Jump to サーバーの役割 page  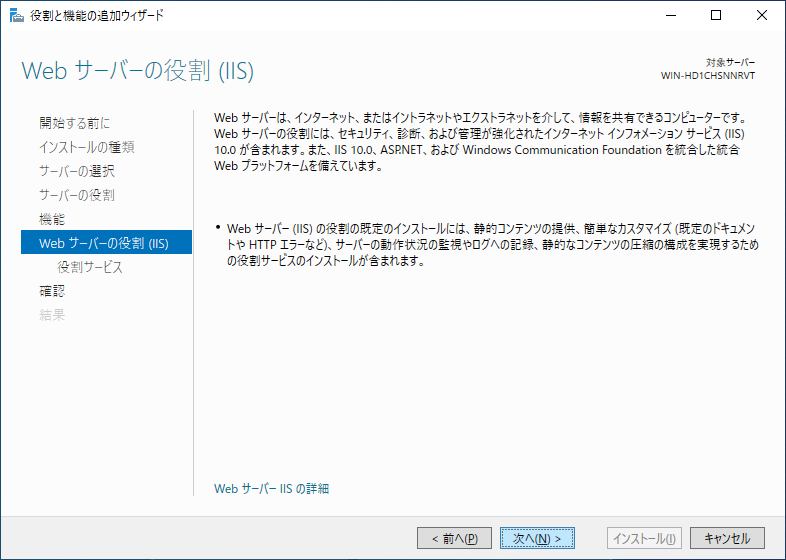pos(77,195)
